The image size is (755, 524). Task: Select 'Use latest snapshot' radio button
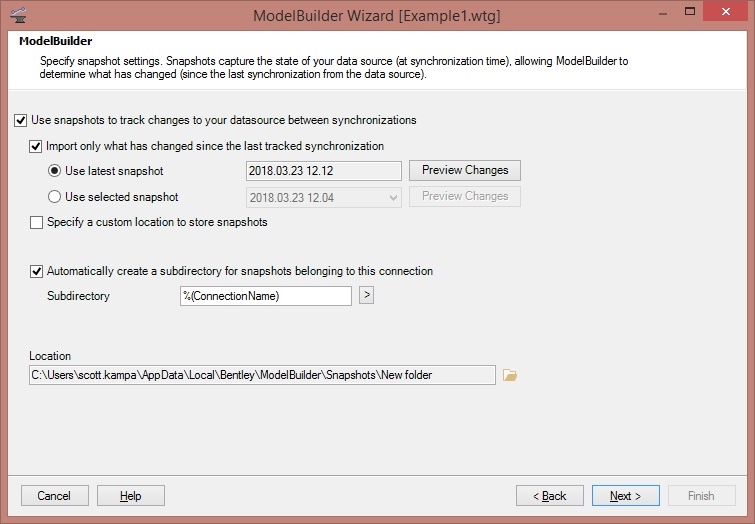pos(54,171)
